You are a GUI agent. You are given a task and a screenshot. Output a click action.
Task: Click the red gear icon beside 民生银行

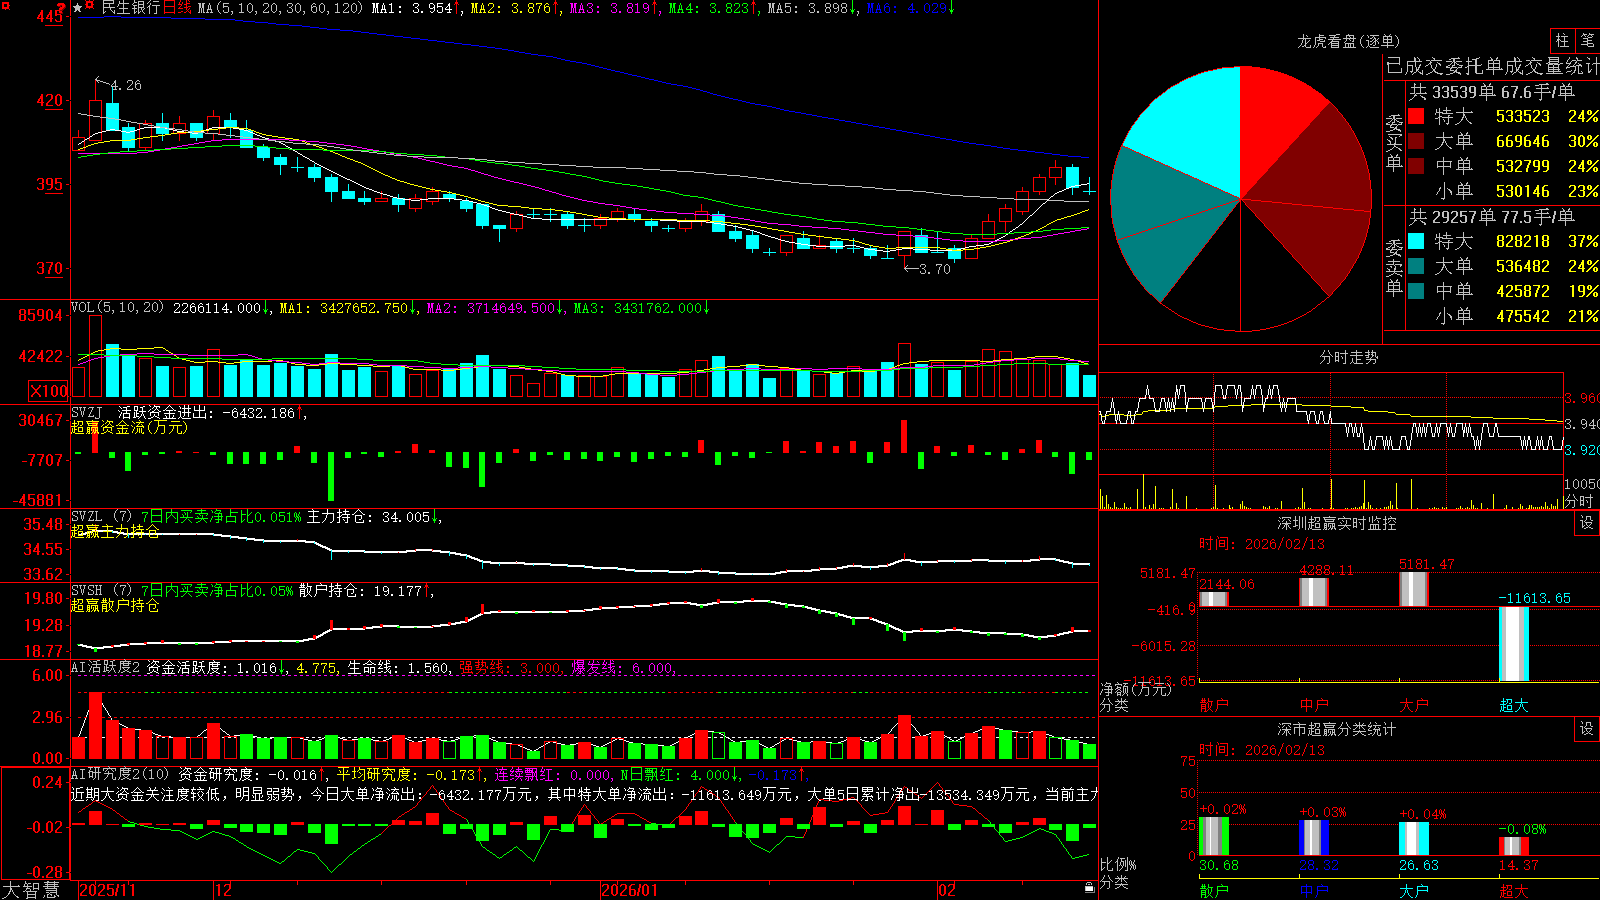tap(89, 5)
